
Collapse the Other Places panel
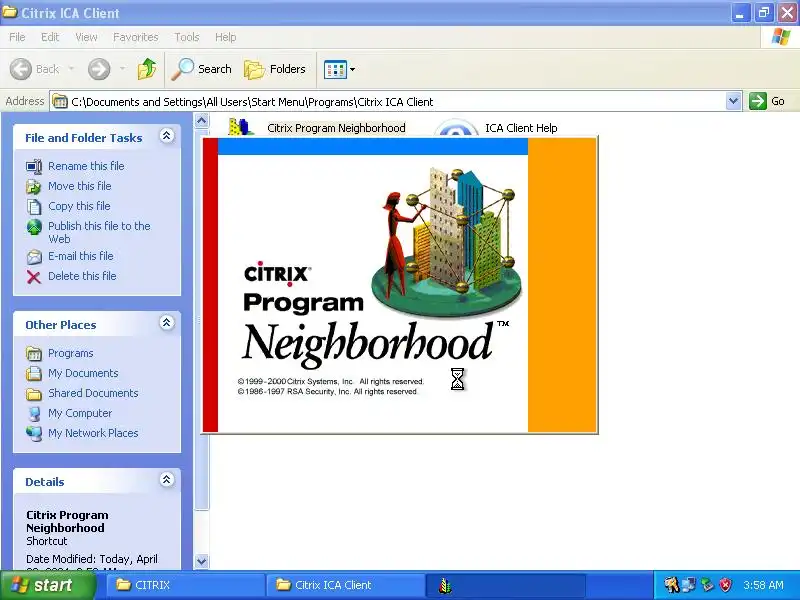click(166, 323)
